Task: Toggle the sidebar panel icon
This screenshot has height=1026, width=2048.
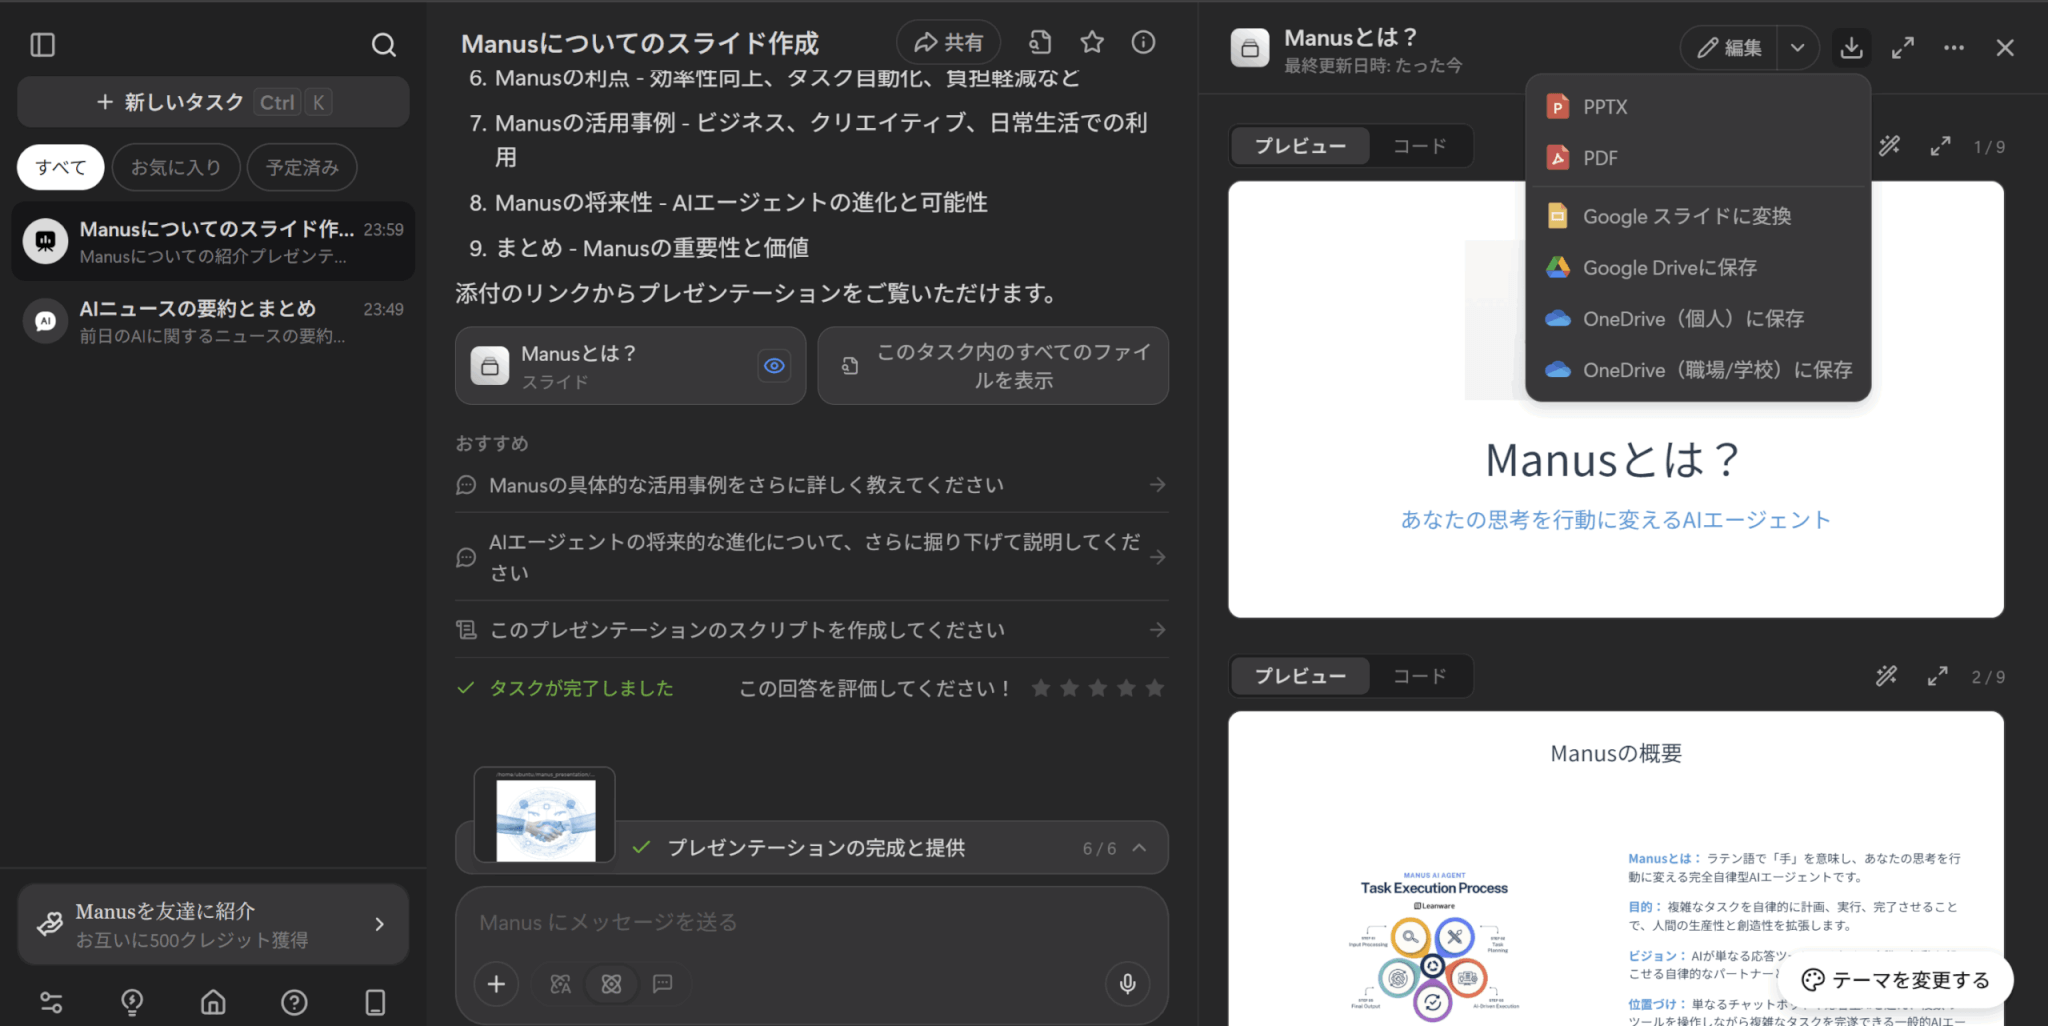Action: pos(43,45)
